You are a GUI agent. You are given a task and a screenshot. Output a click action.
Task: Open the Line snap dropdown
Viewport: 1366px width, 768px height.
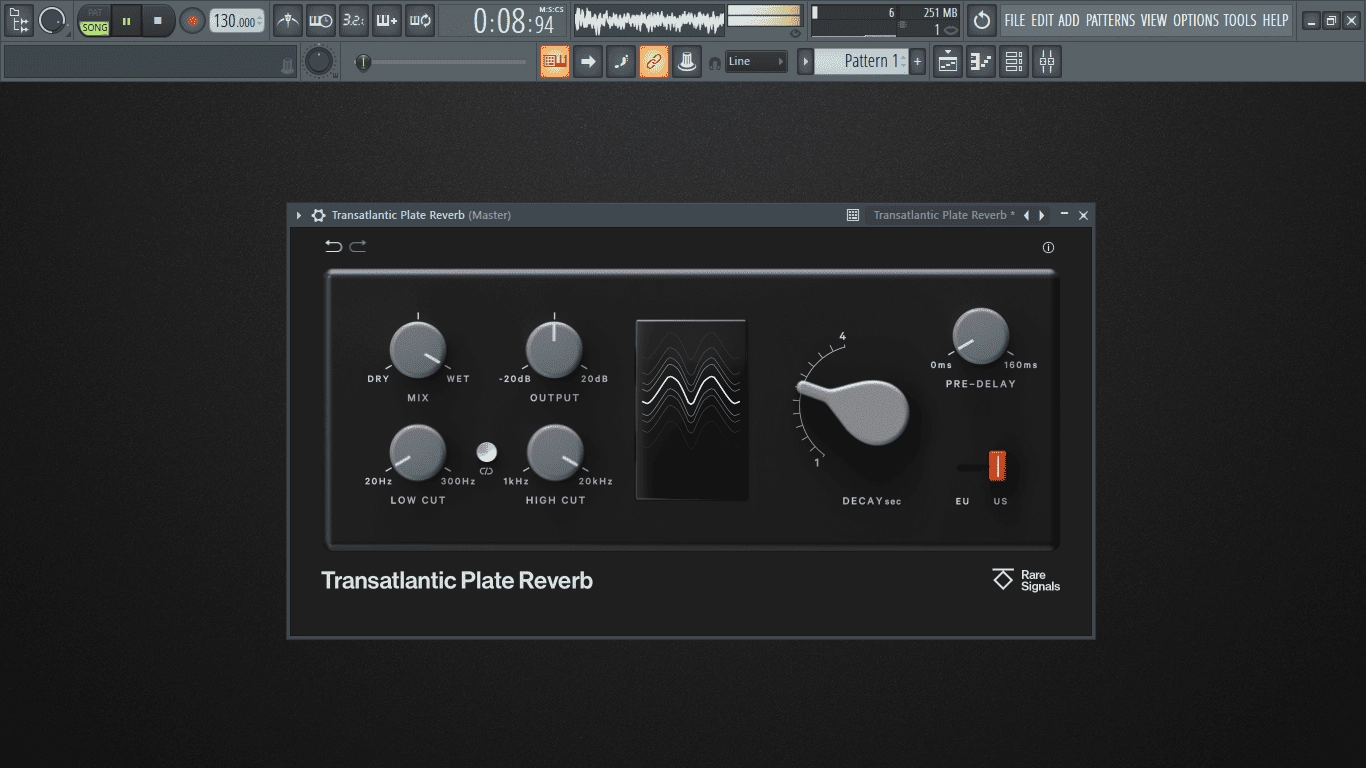757,61
